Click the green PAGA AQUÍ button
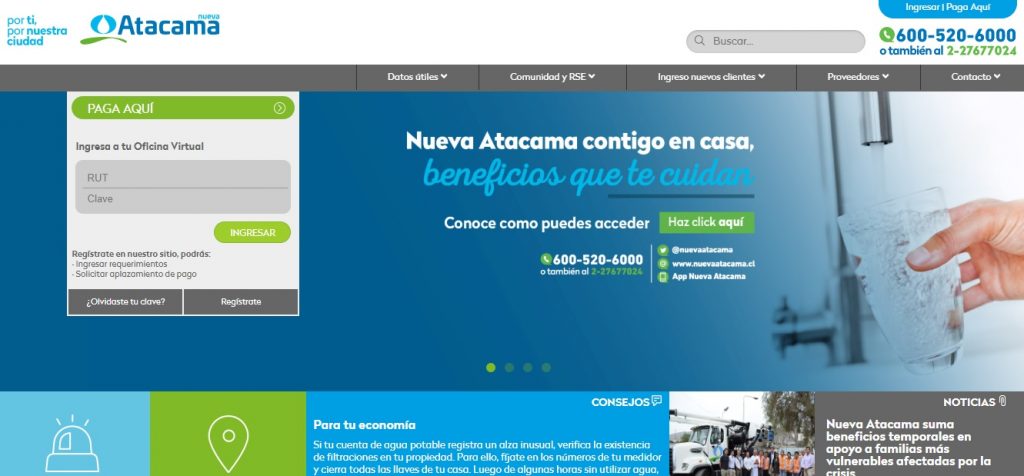 [183, 108]
